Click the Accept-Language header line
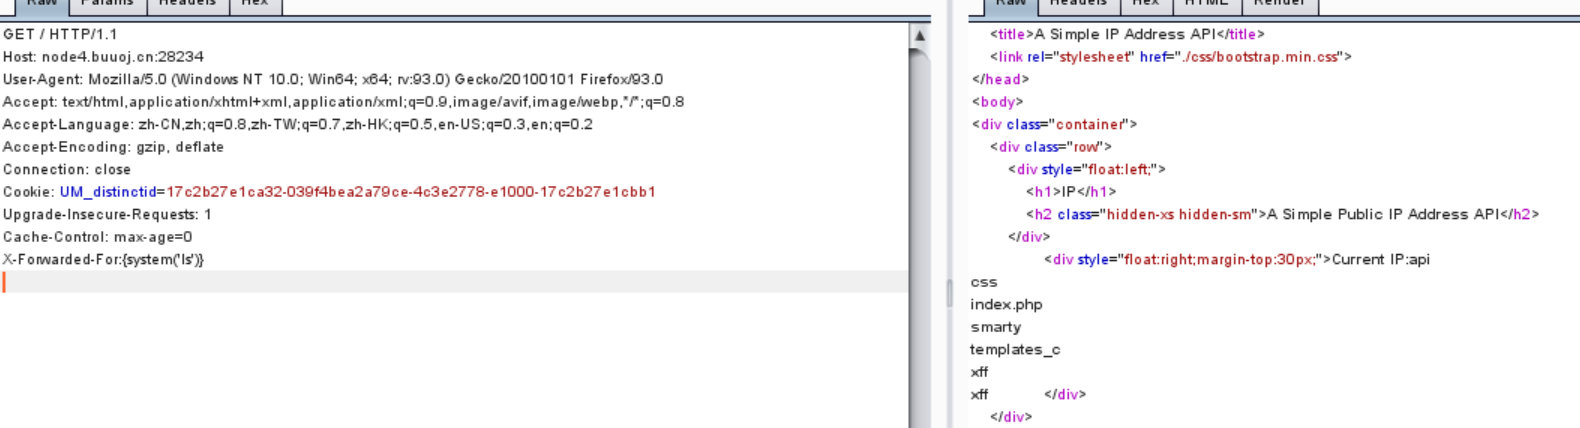1580x428 pixels. (298, 124)
